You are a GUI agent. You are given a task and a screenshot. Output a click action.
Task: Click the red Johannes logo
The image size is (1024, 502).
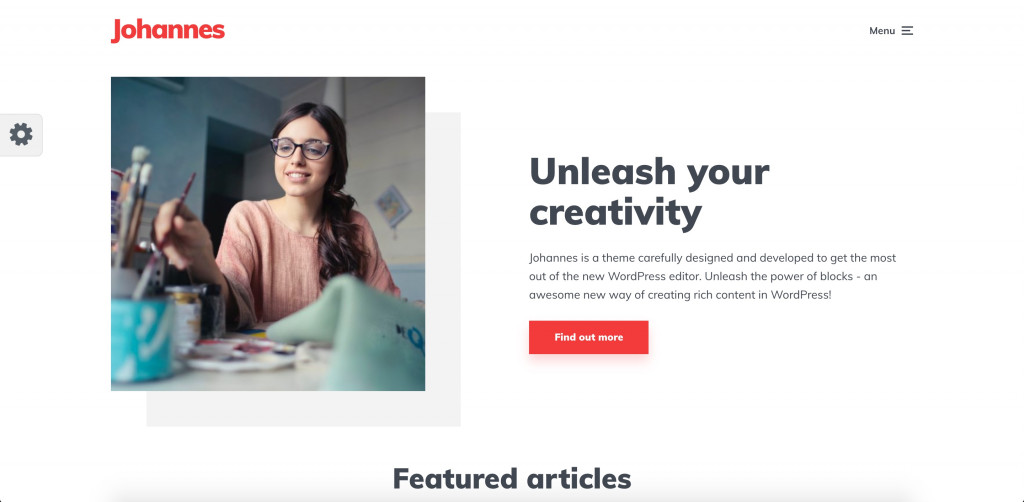point(168,30)
